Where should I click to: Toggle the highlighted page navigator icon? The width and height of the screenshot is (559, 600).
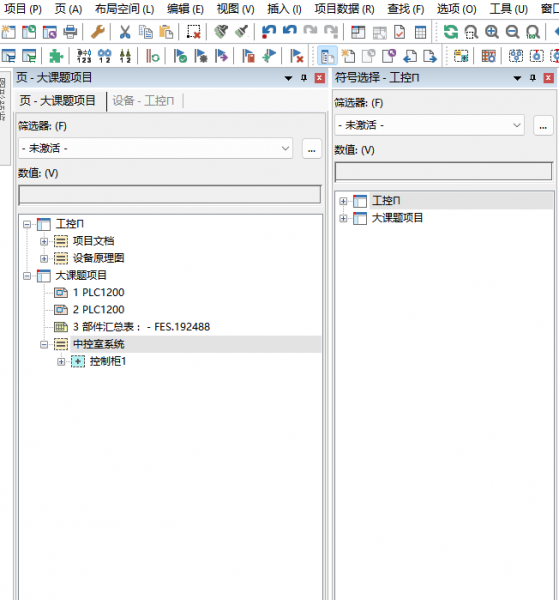coord(328,56)
